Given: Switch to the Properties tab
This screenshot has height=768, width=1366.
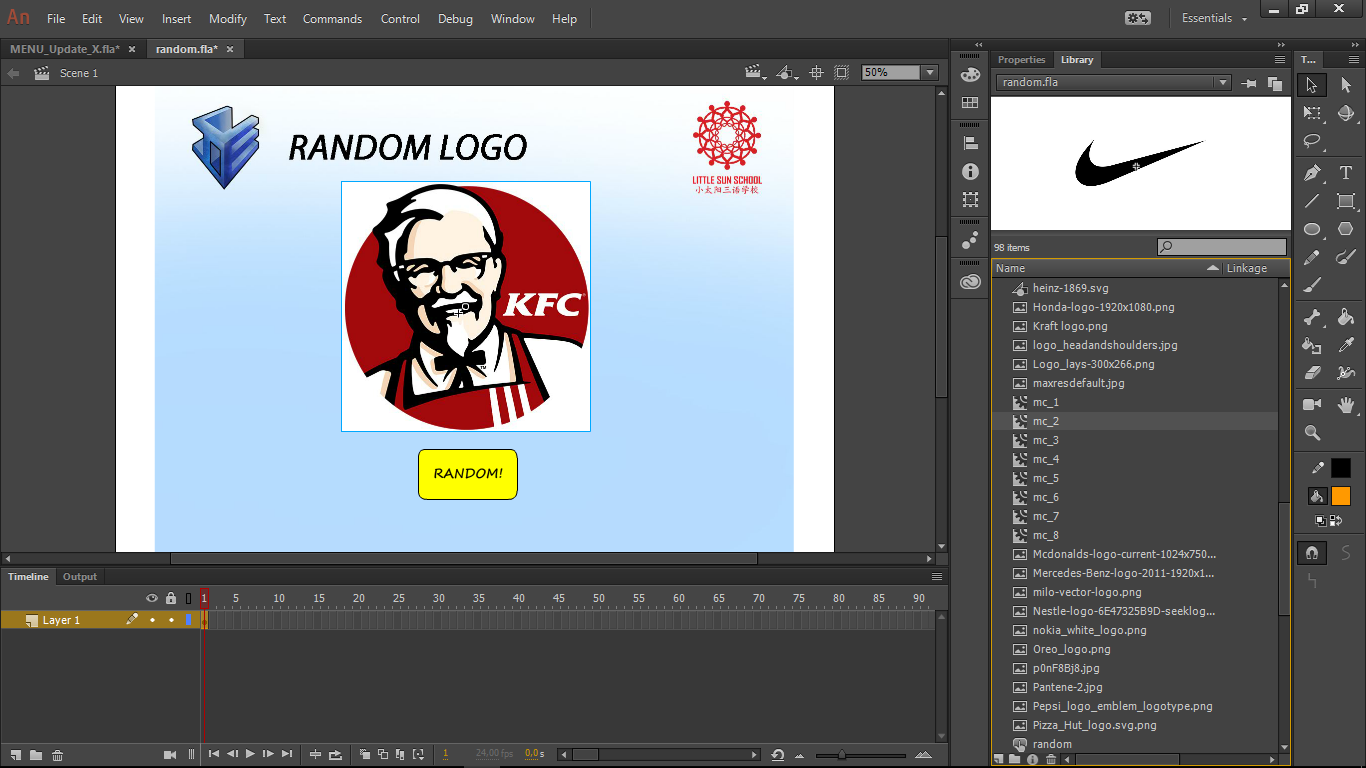Looking at the screenshot, I should click(x=1021, y=60).
